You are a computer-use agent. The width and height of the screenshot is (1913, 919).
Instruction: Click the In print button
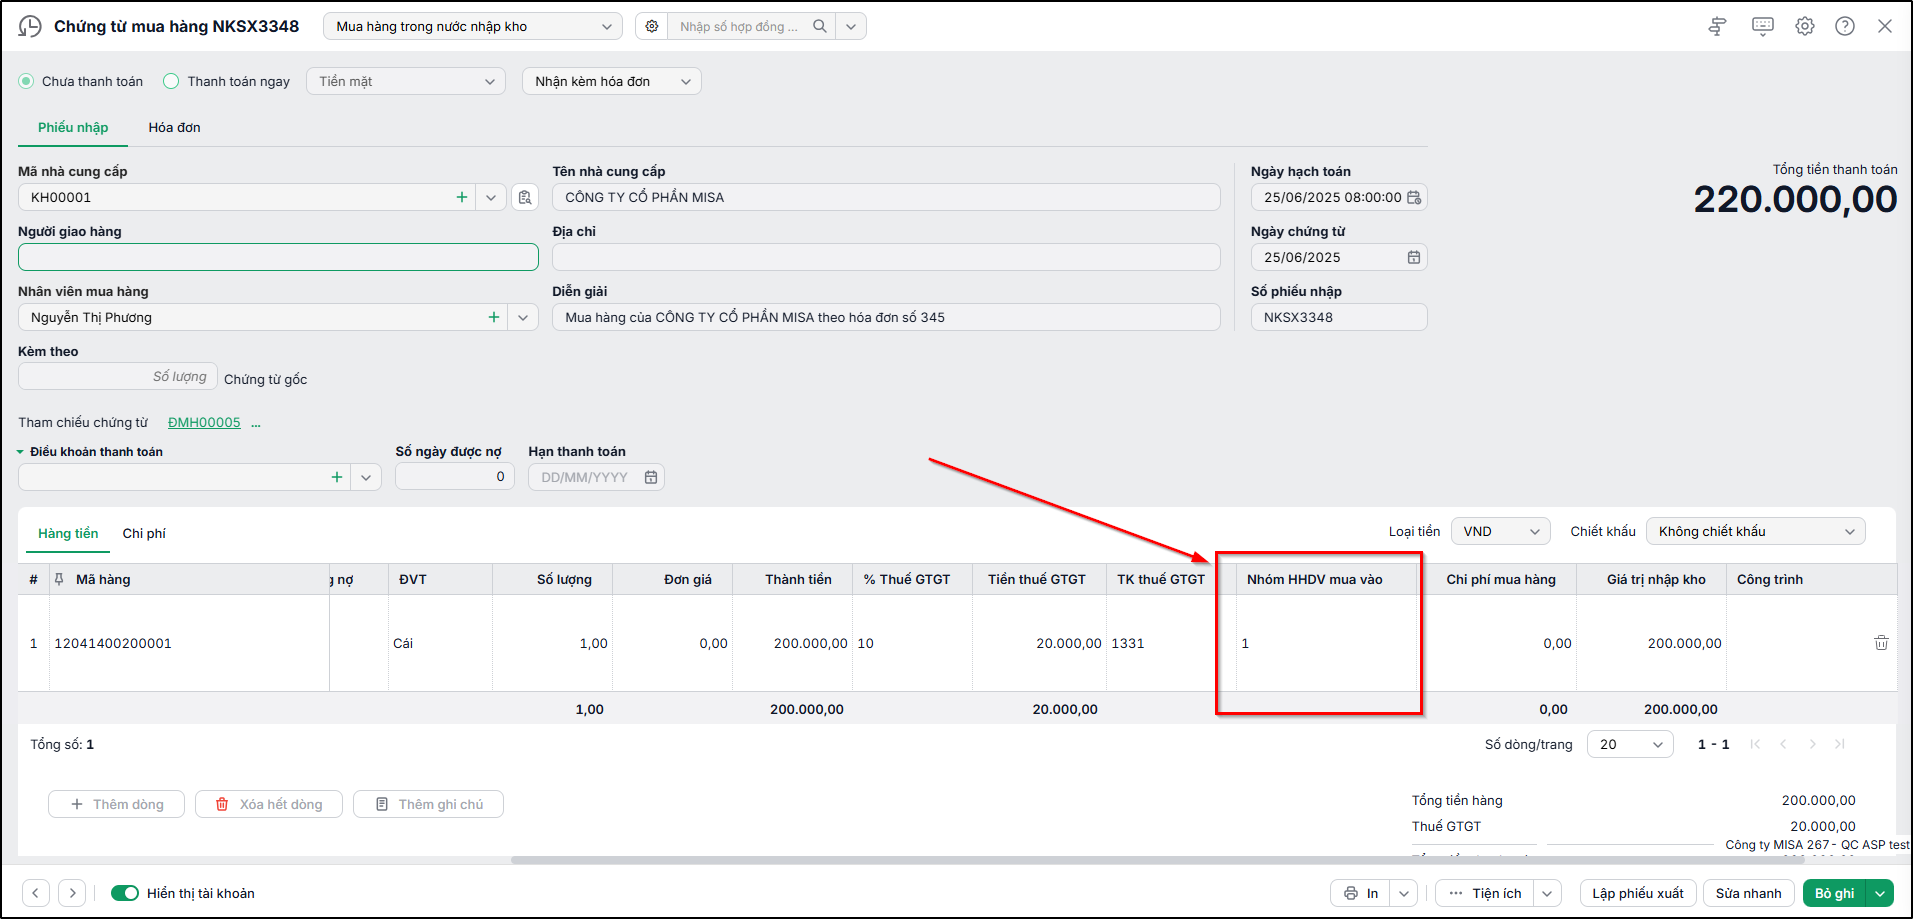click(1362, 893)
